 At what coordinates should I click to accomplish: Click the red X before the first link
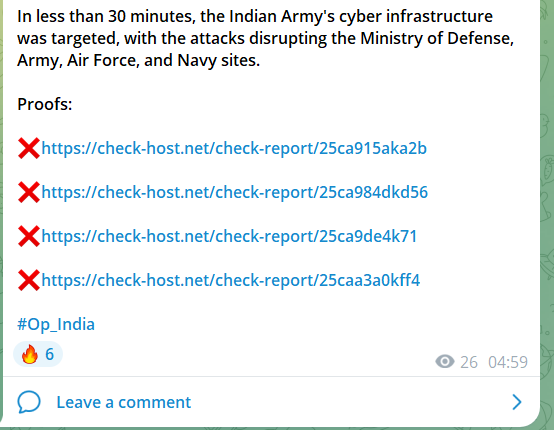[x=29, y=148]
